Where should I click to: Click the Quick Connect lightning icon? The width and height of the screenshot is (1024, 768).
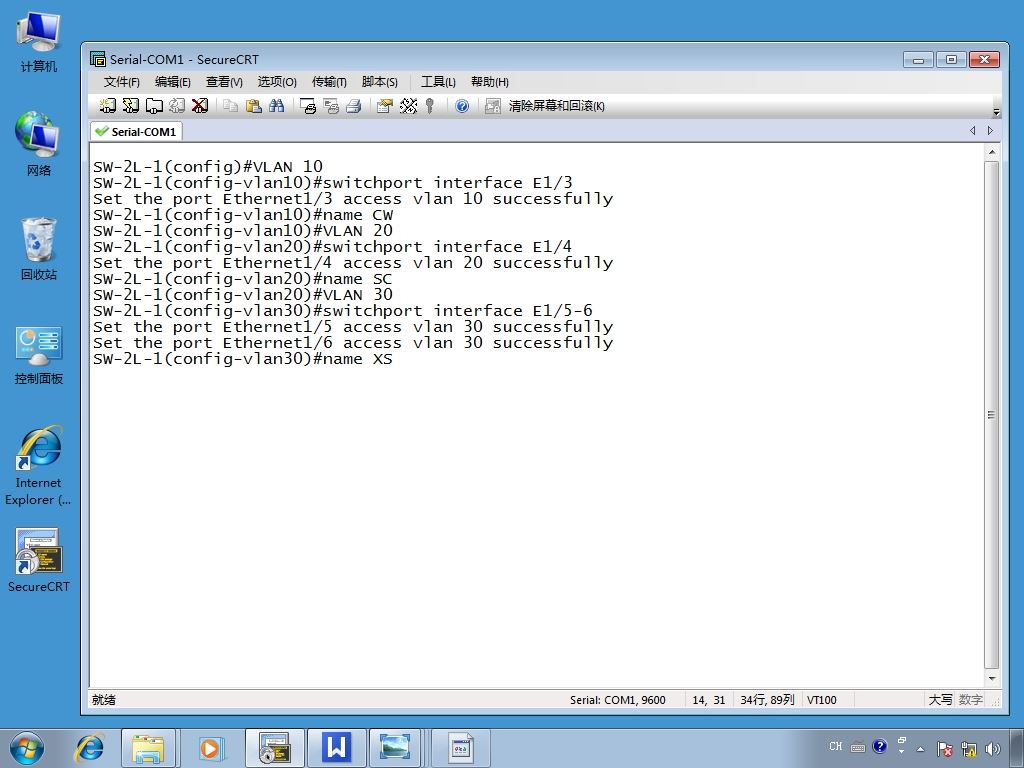point(131,106)
